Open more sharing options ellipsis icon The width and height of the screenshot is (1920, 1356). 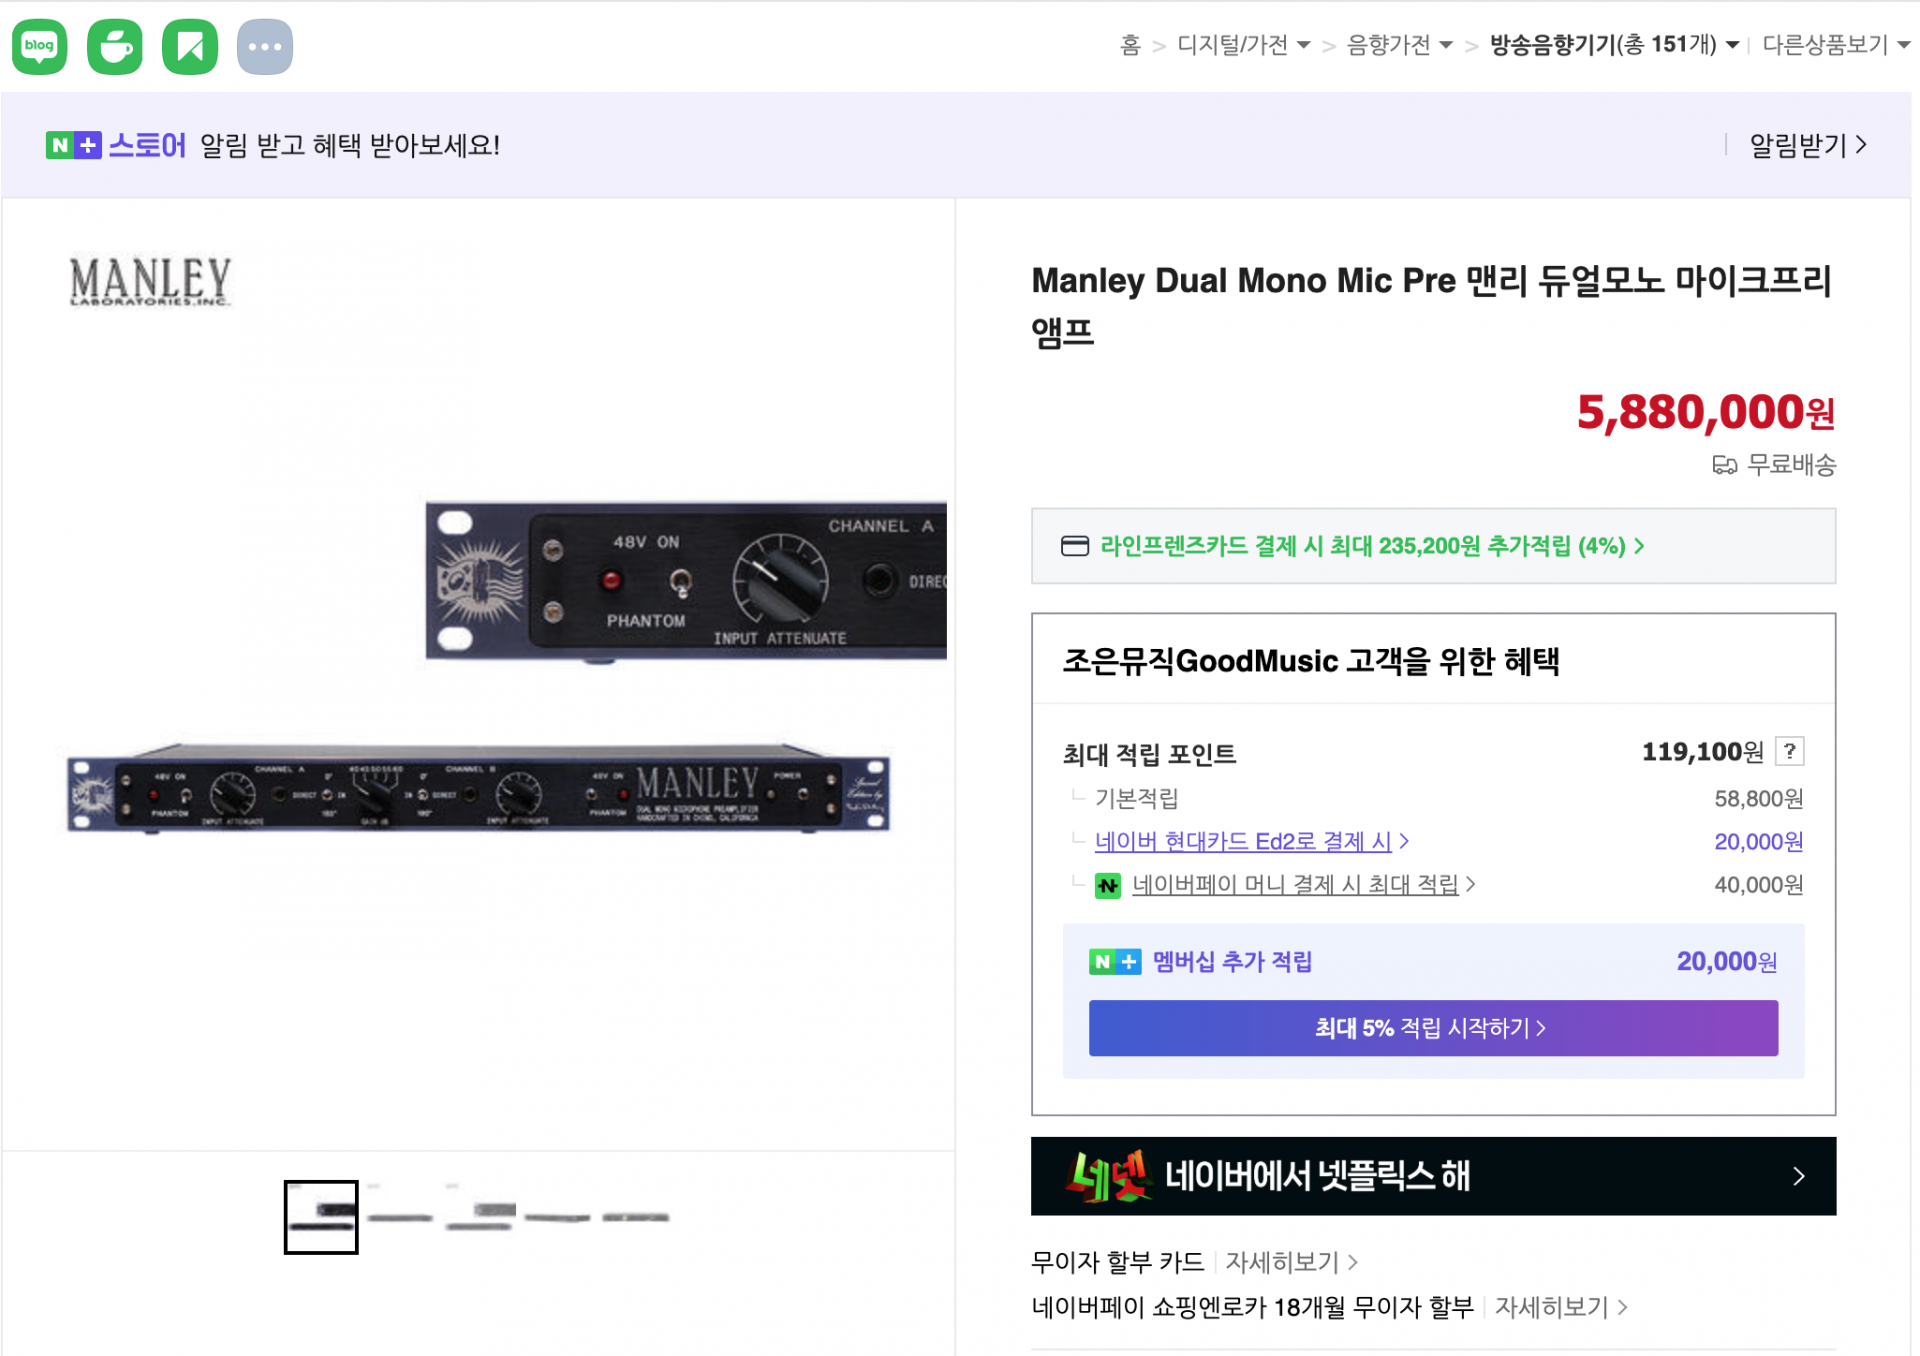click(x=265, y=46)
